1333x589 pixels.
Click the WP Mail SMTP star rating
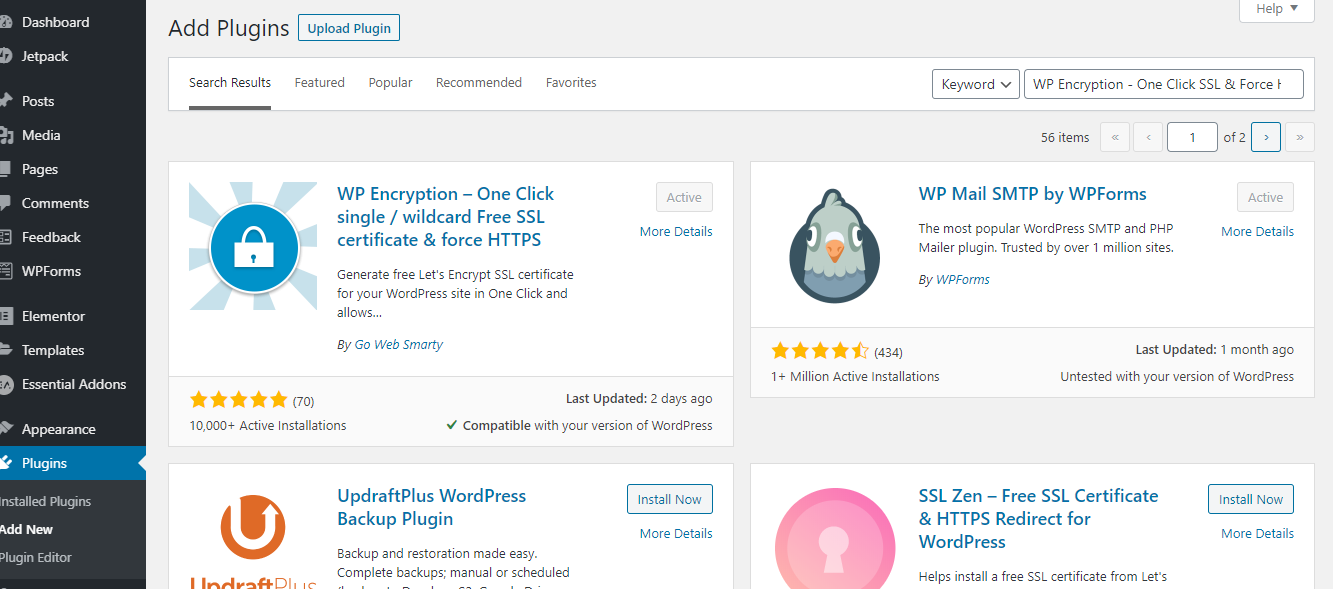coord(820,351)
